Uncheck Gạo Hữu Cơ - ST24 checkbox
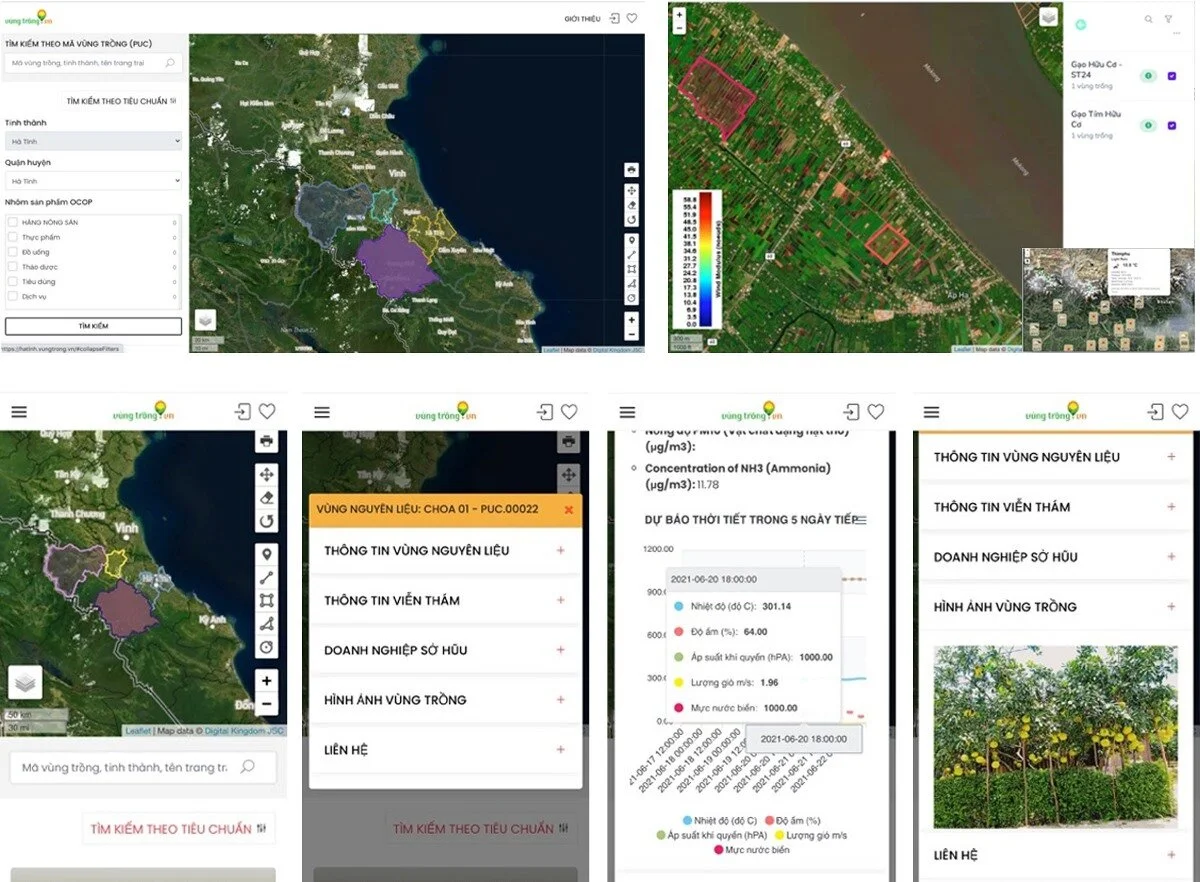This screenshot has height=882, width=1200. pos(1172,75)
